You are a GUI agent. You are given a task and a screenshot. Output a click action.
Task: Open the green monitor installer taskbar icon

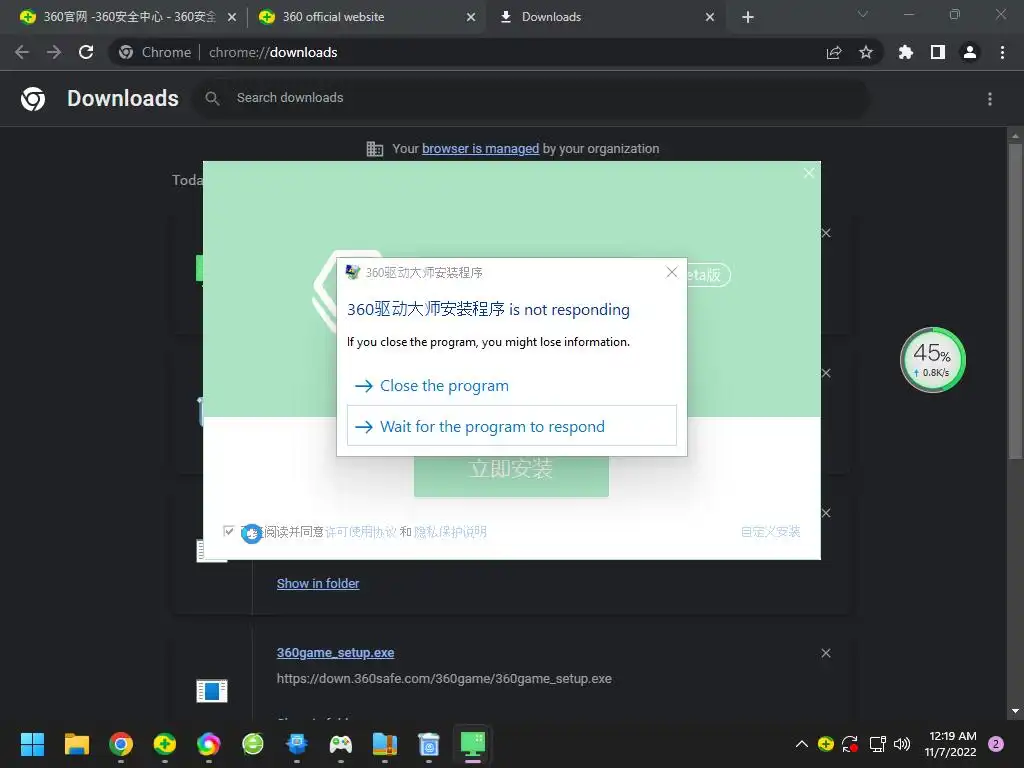pyautogui.click(x=472, y=744)
